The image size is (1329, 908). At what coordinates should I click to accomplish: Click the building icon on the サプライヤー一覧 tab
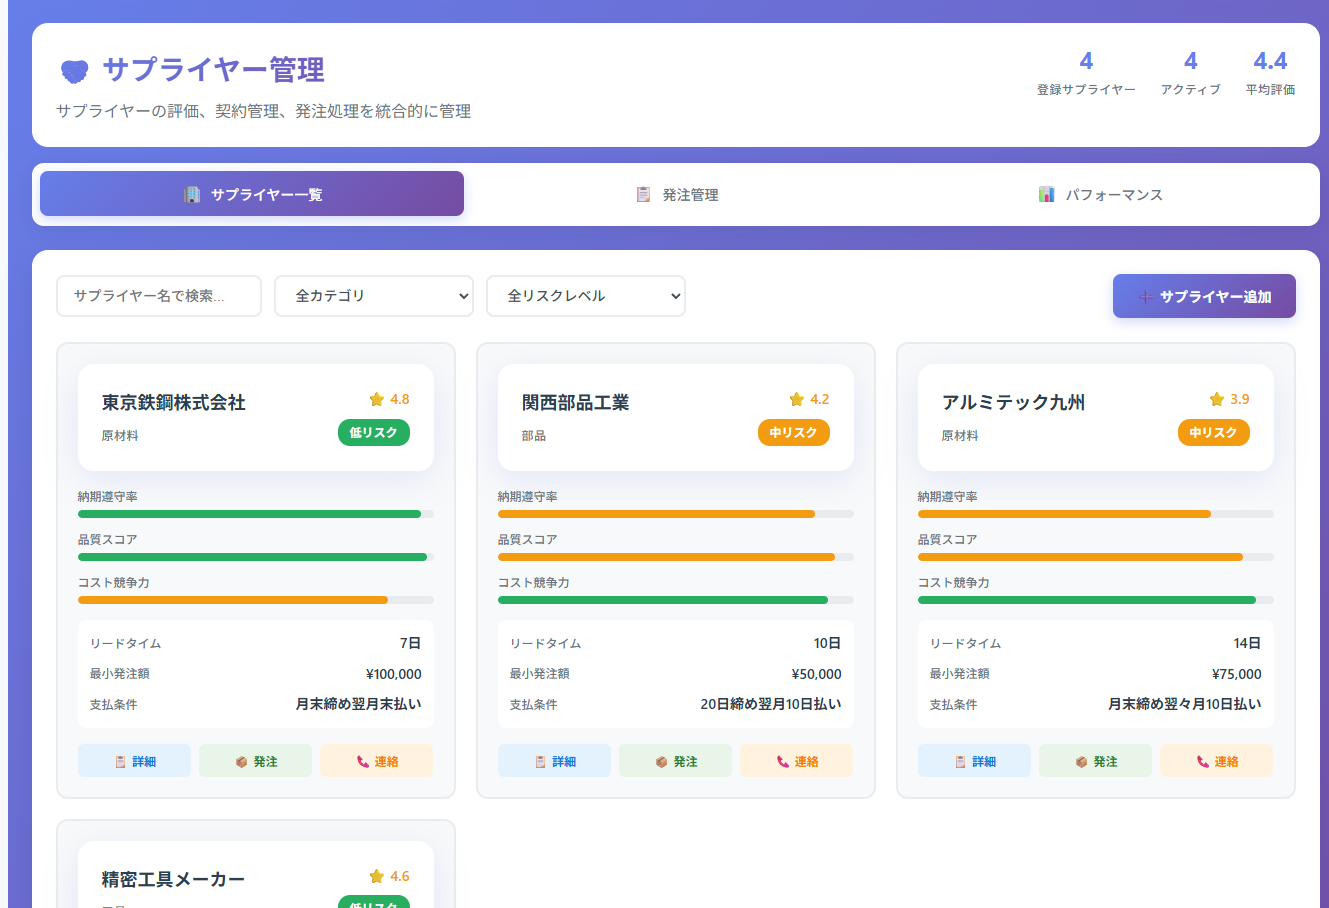(x=192, y=194)
